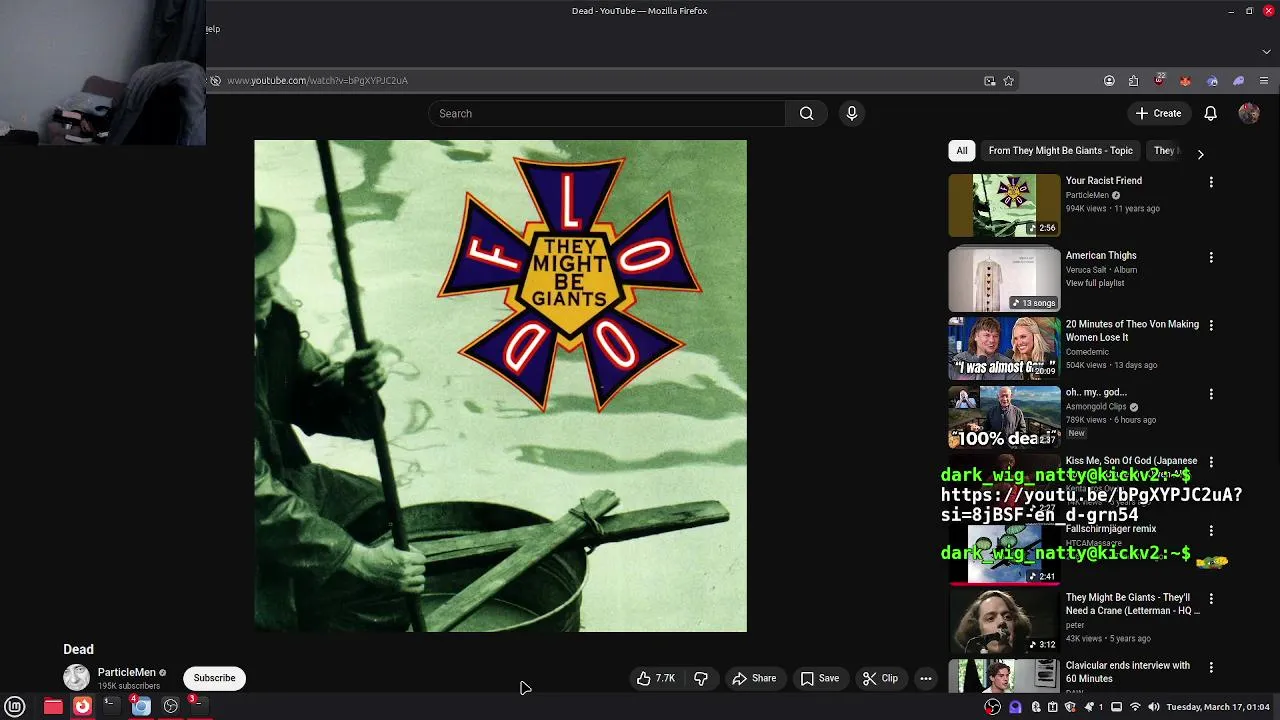The width and height of the screenshot is (1280, 720).
Task: Open the OBS tray icon
Action: point(992,707)
